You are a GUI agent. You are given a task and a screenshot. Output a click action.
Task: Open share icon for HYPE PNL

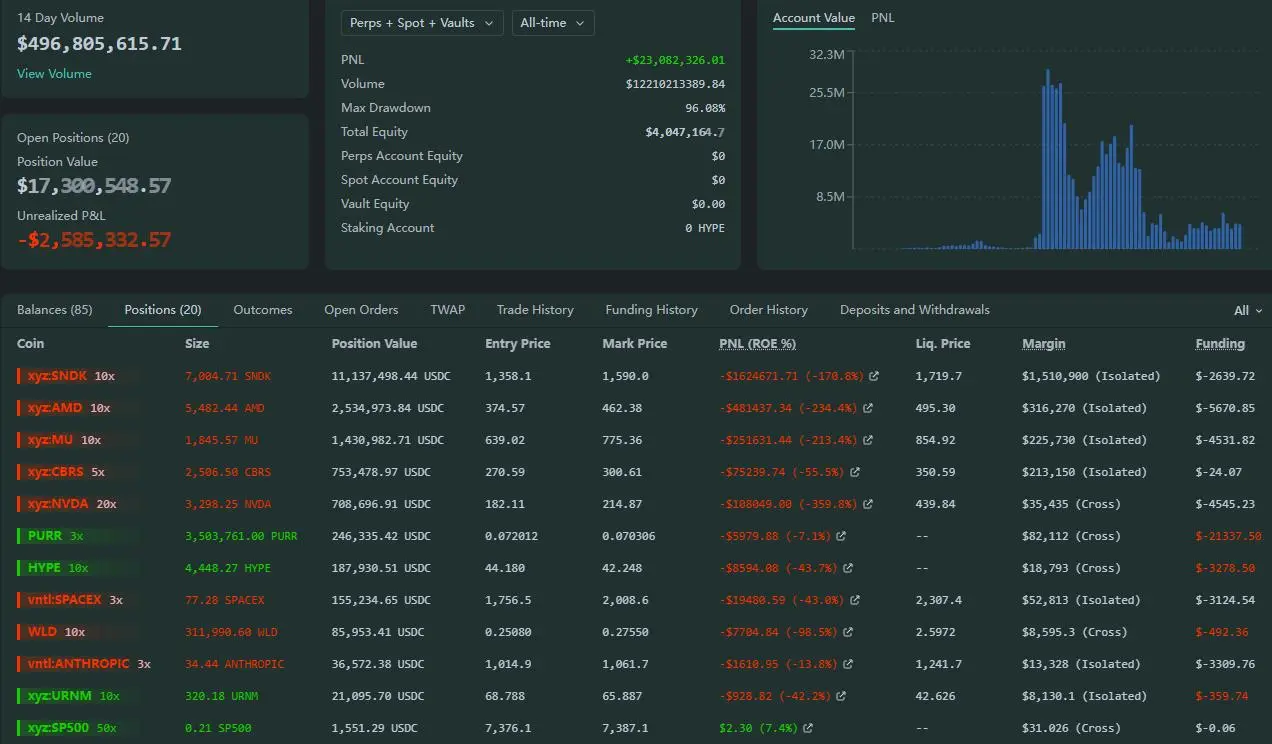click(848, 568)
